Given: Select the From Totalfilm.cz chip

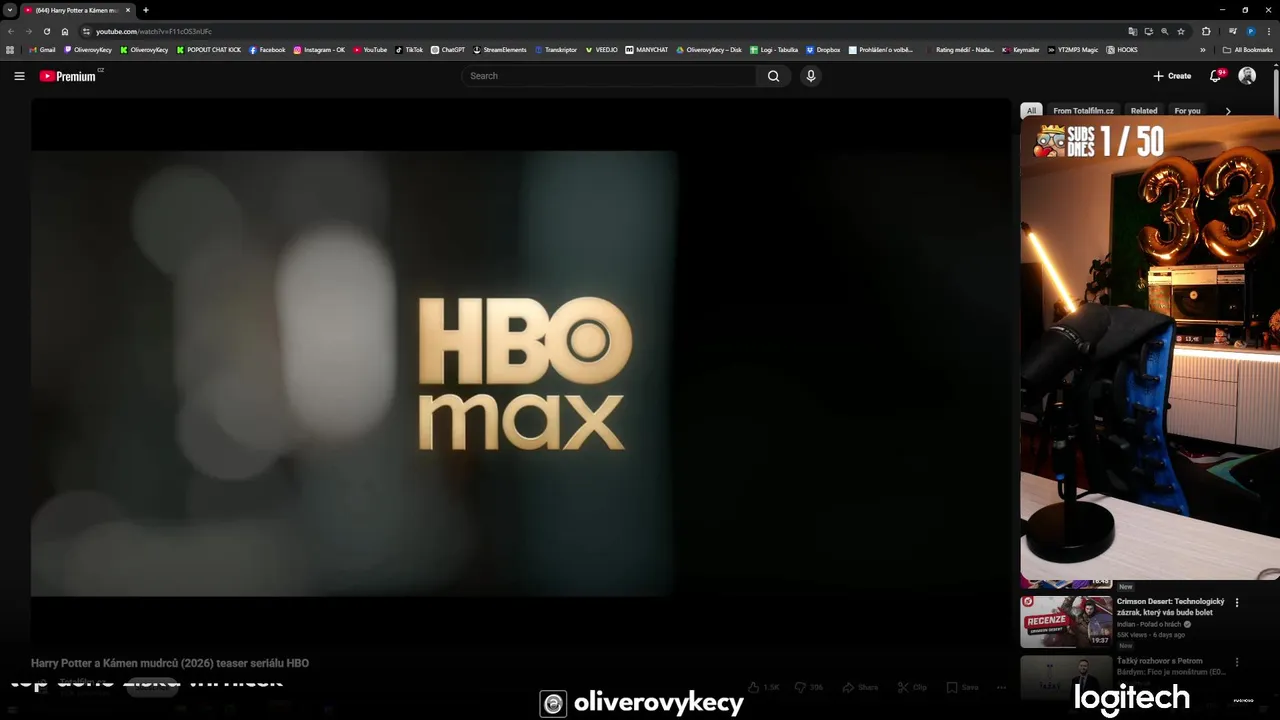Looking at the screenshot, I should click(1083, 111).
